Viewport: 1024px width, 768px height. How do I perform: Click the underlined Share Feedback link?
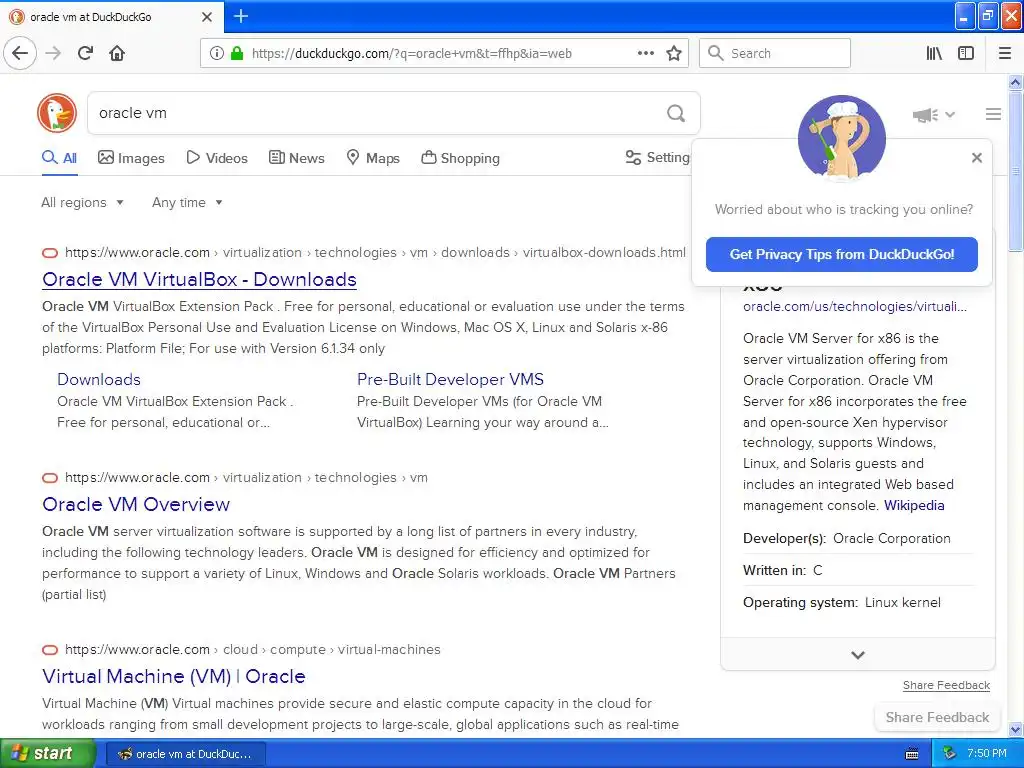click(x=946, y=685)
